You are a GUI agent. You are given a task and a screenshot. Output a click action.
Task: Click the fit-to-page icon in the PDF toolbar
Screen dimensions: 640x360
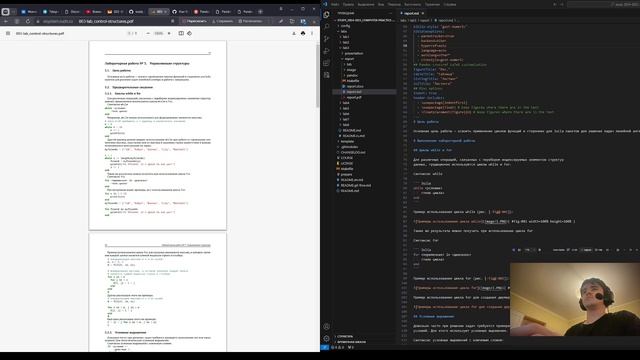point(181,33)
